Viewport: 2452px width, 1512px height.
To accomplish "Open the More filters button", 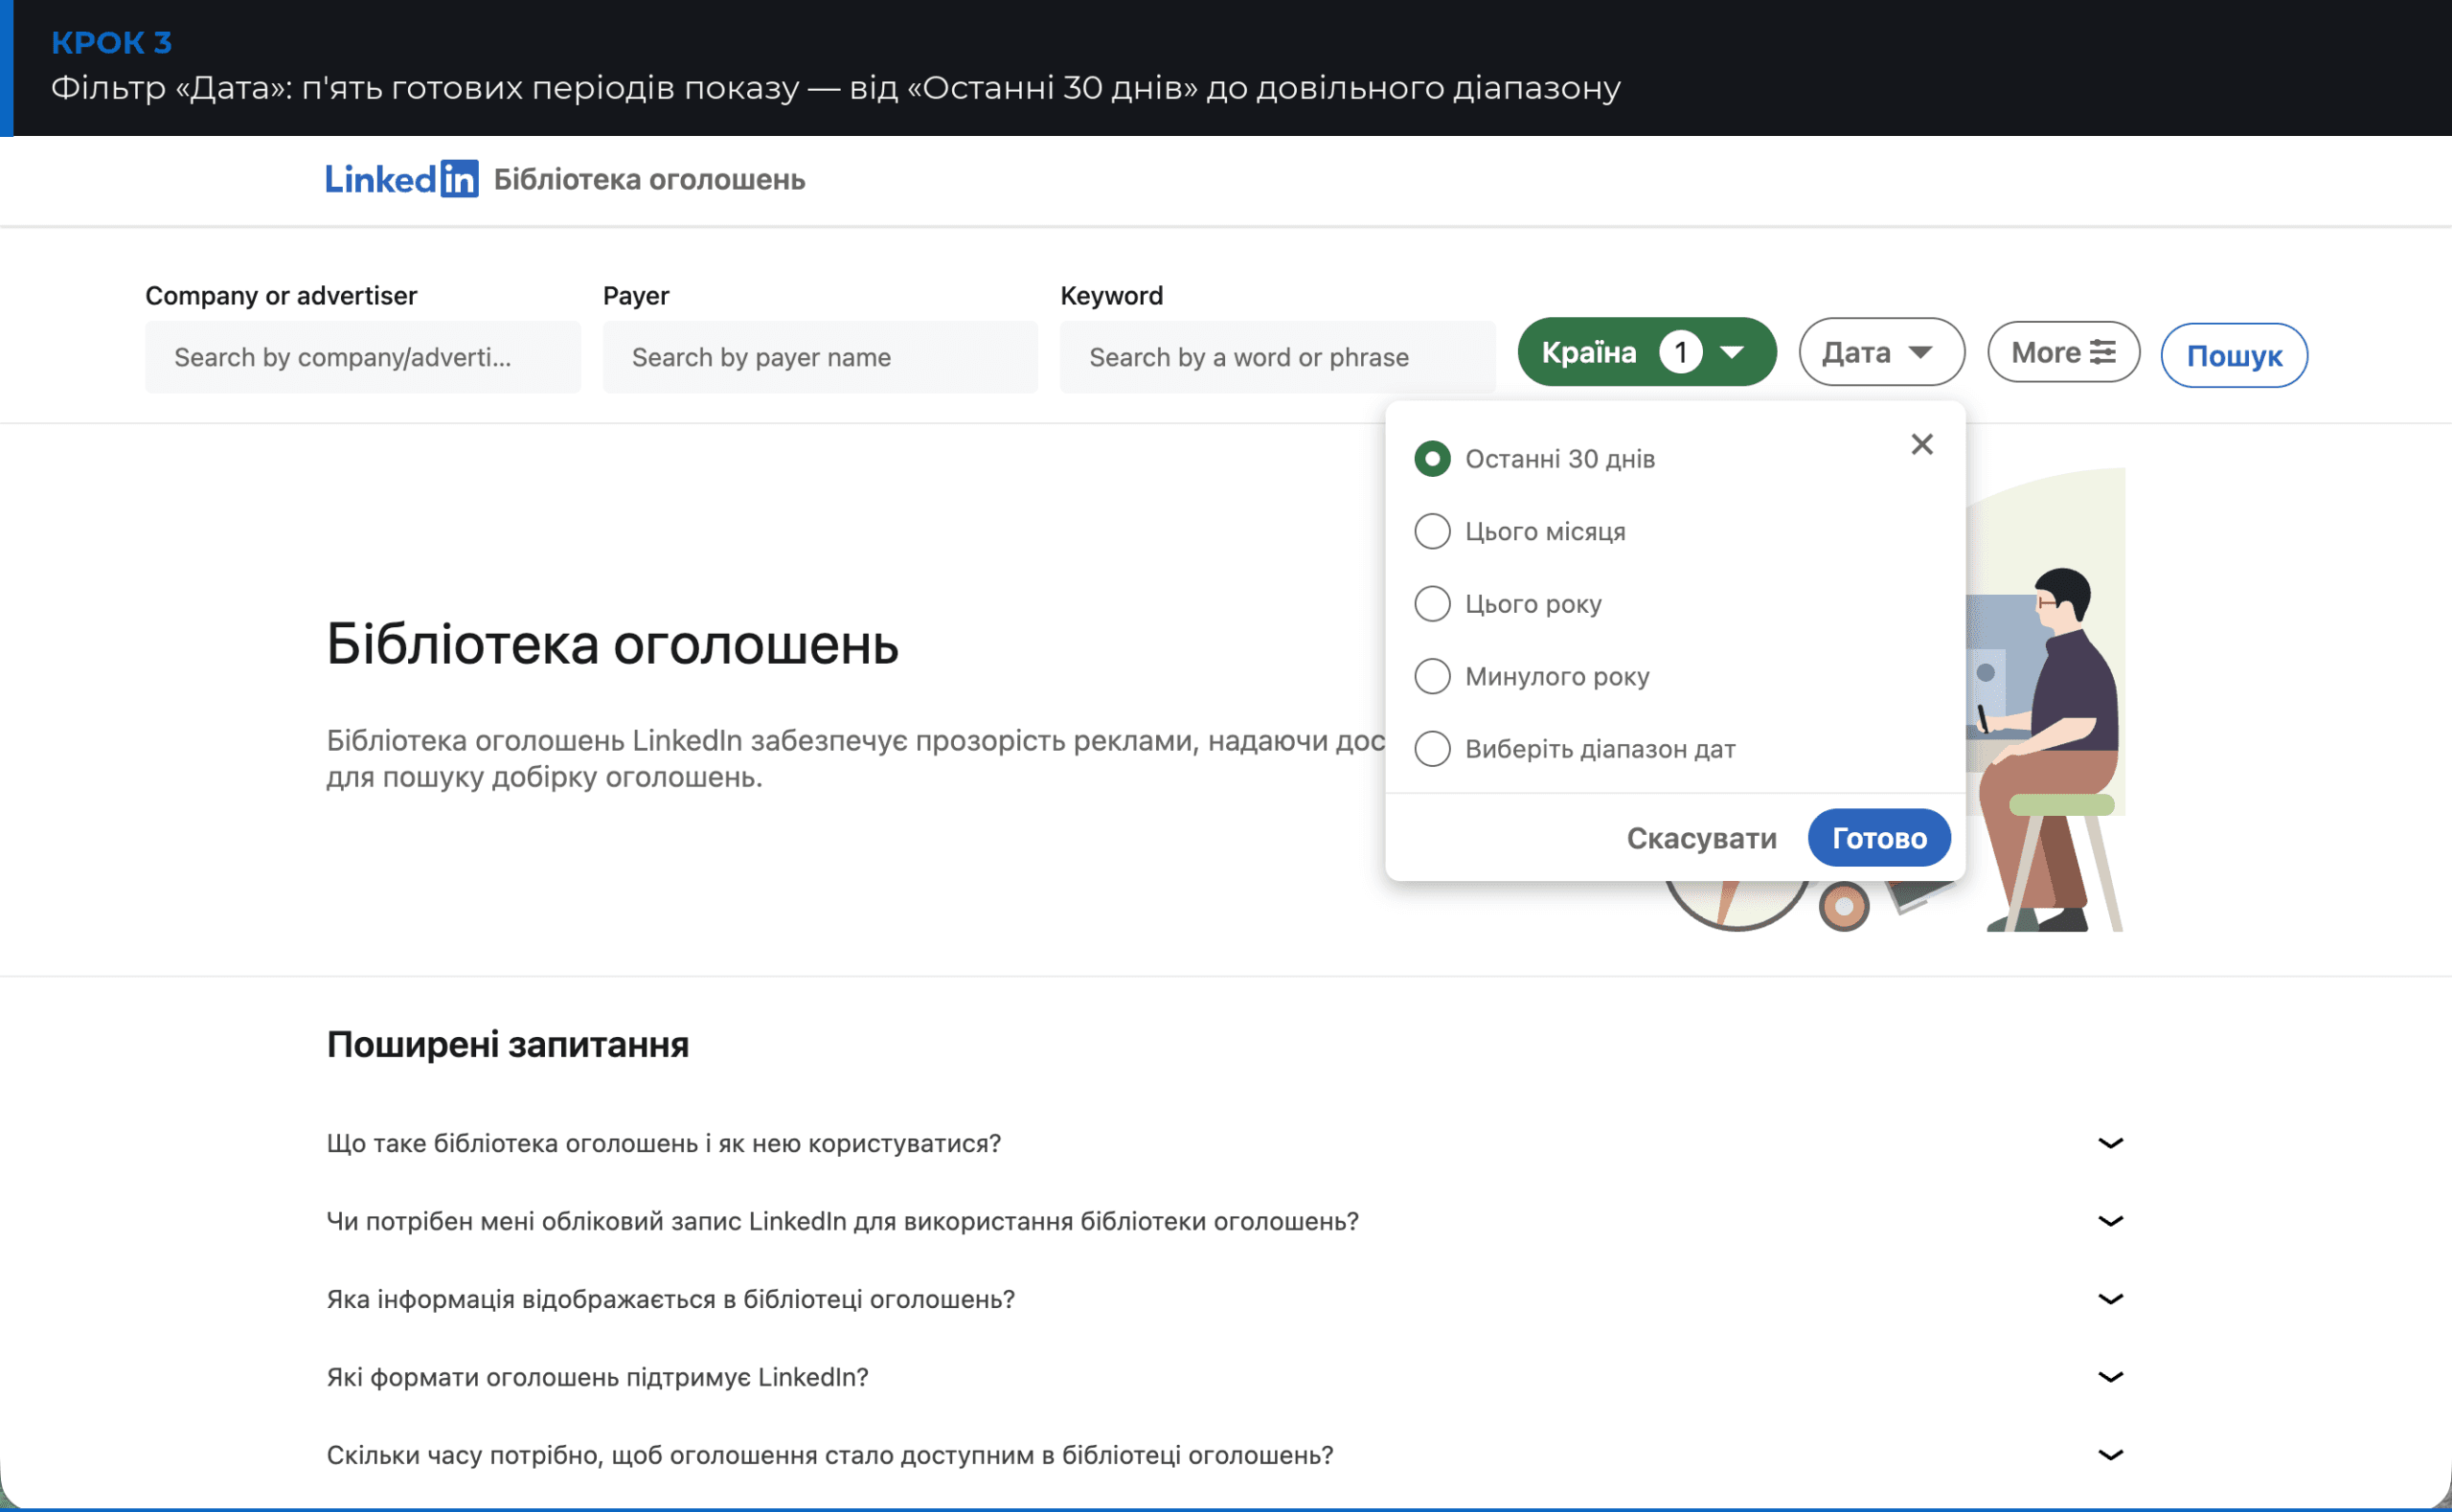I will (2063, 352).
